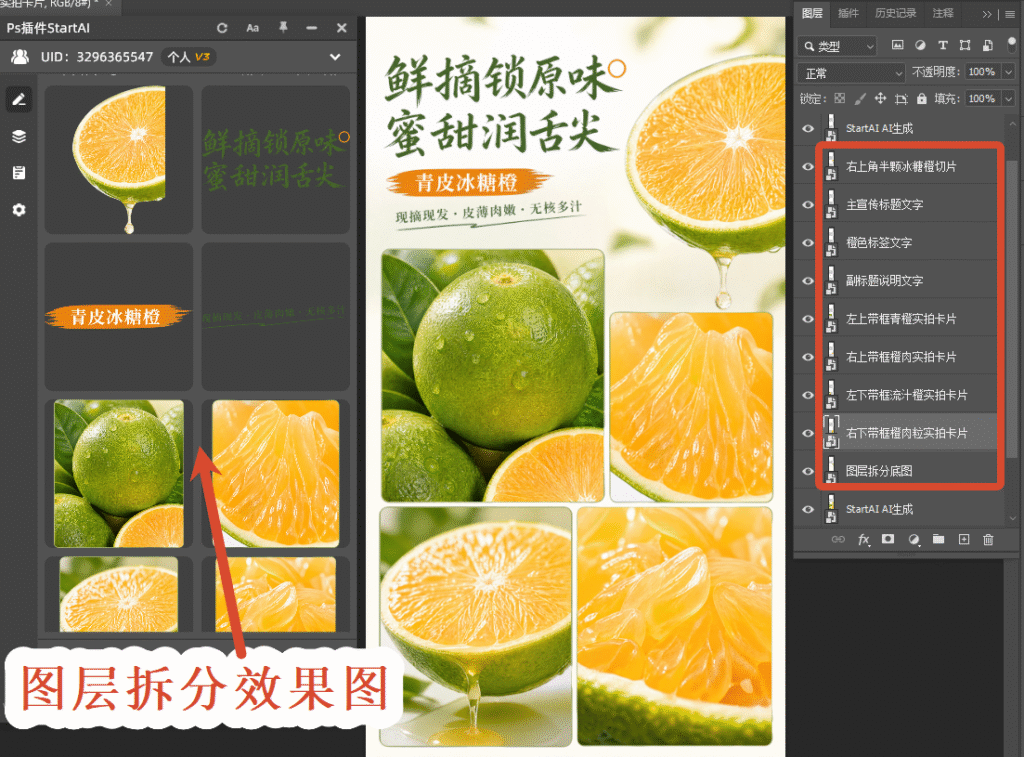
Task: Create a new layer
Action: pyautogui.click(x=964, y=540)
